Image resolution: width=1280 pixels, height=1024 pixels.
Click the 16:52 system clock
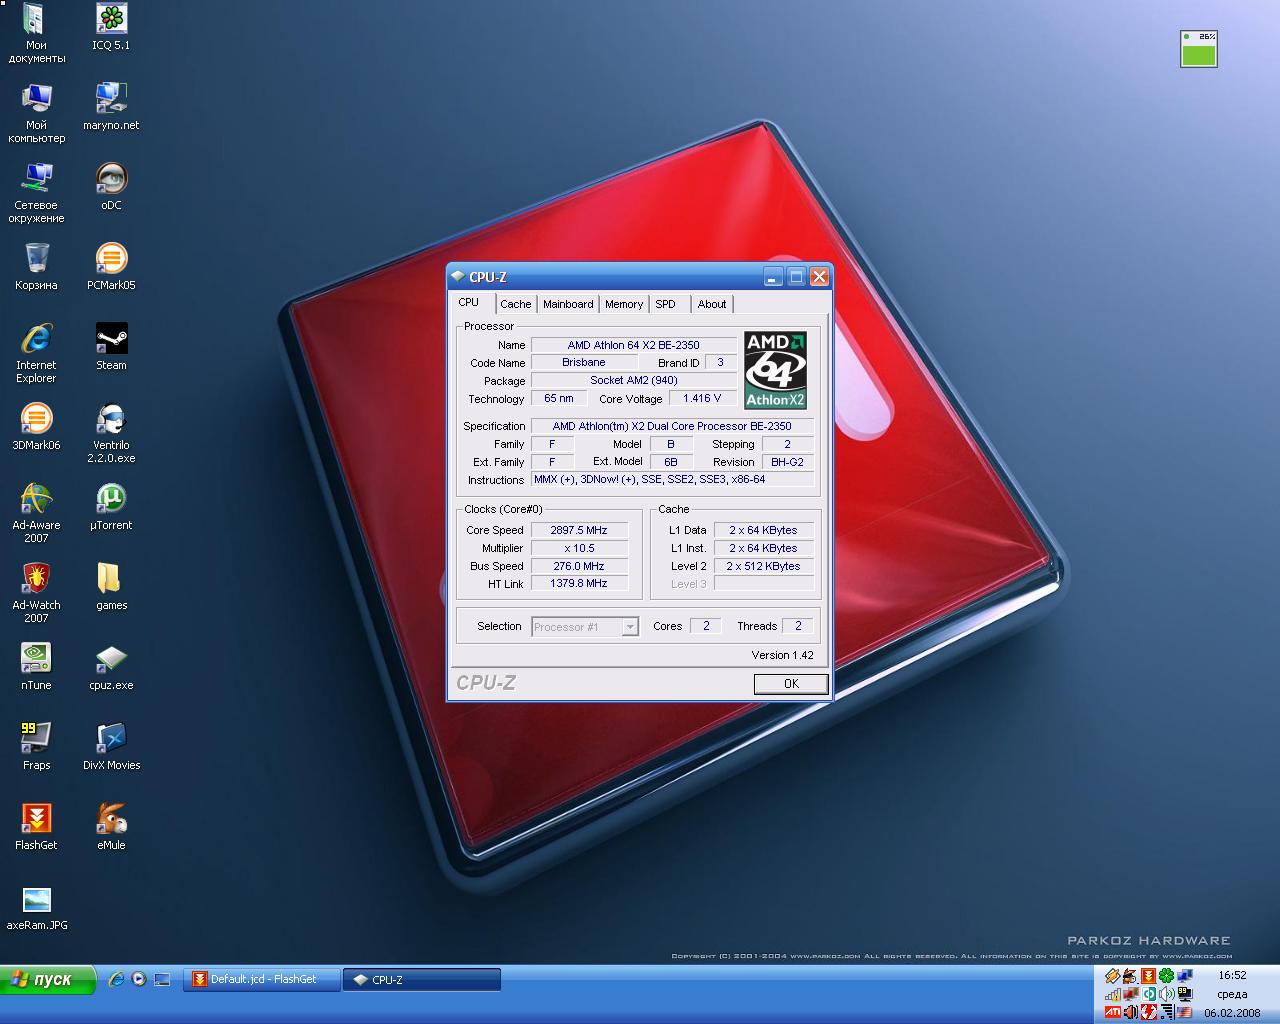[x=1232, y=975]
